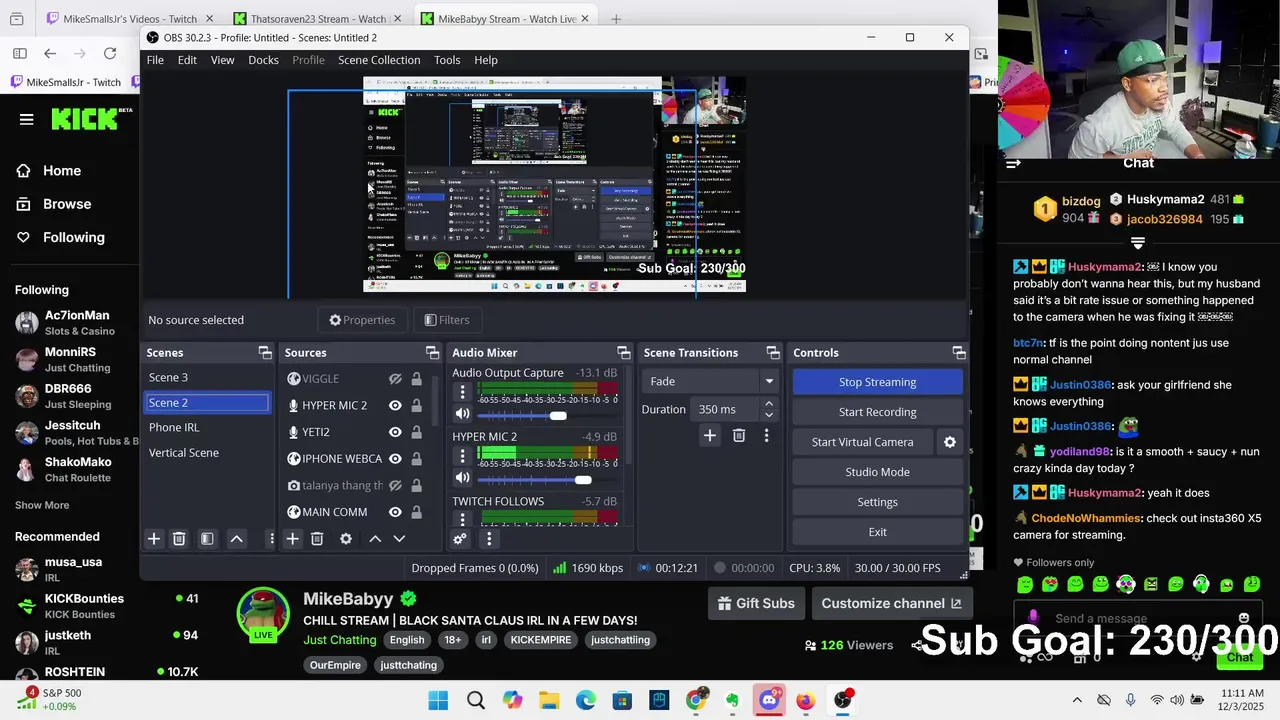The height and width of the screenshot is (720, 1280).
Task: Undock the Scene Transitions panel
Action: pos(773,353)
